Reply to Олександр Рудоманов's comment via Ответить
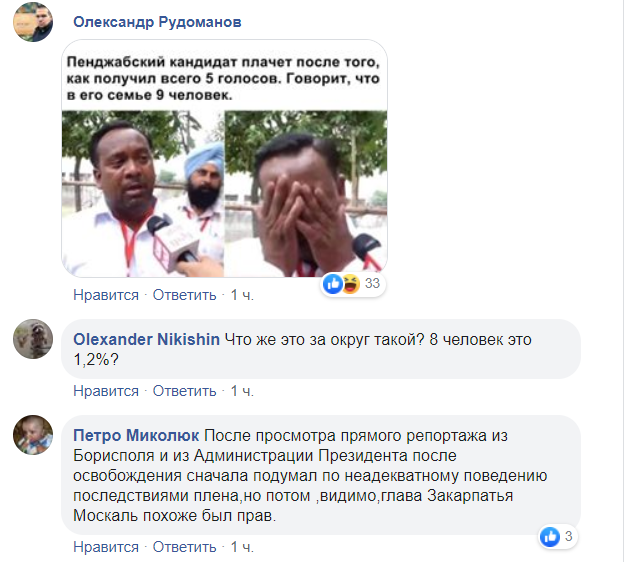This screenshot has width=624, height=562. coord(185,295)
